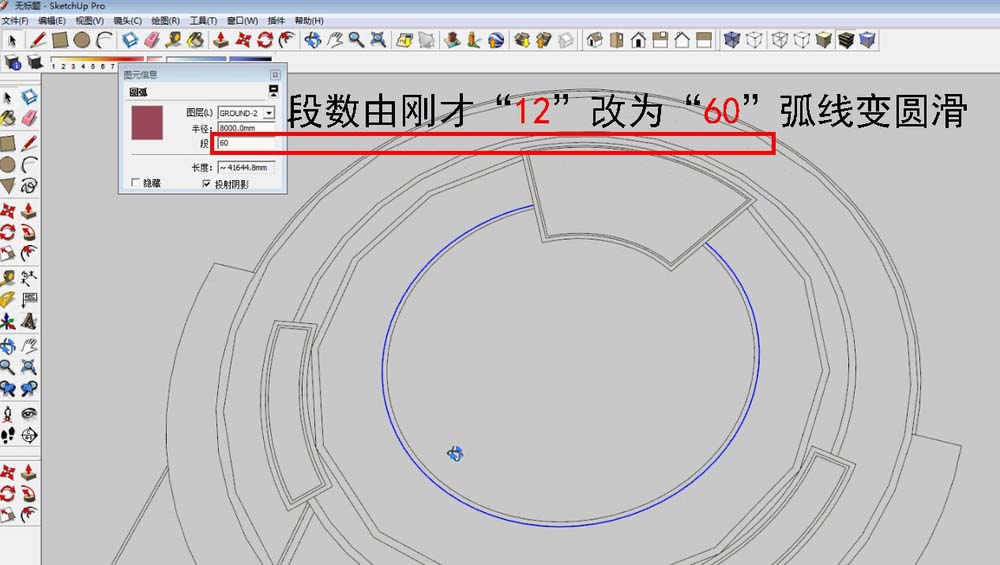This screenshot has height=565, width=1000.
Task: Toggle terrain display icon
Action: coord(427,40)
